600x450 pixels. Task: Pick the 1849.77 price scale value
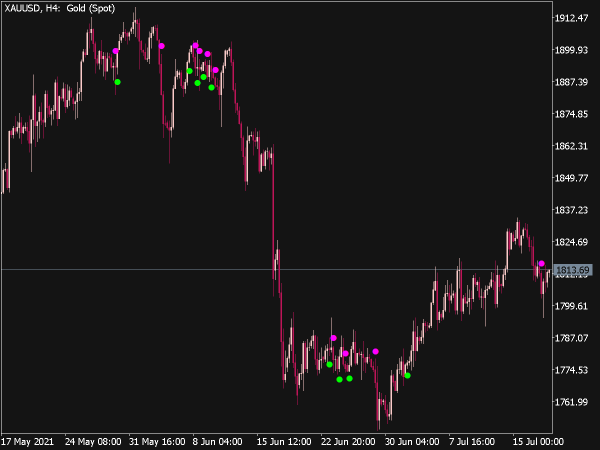571,178
